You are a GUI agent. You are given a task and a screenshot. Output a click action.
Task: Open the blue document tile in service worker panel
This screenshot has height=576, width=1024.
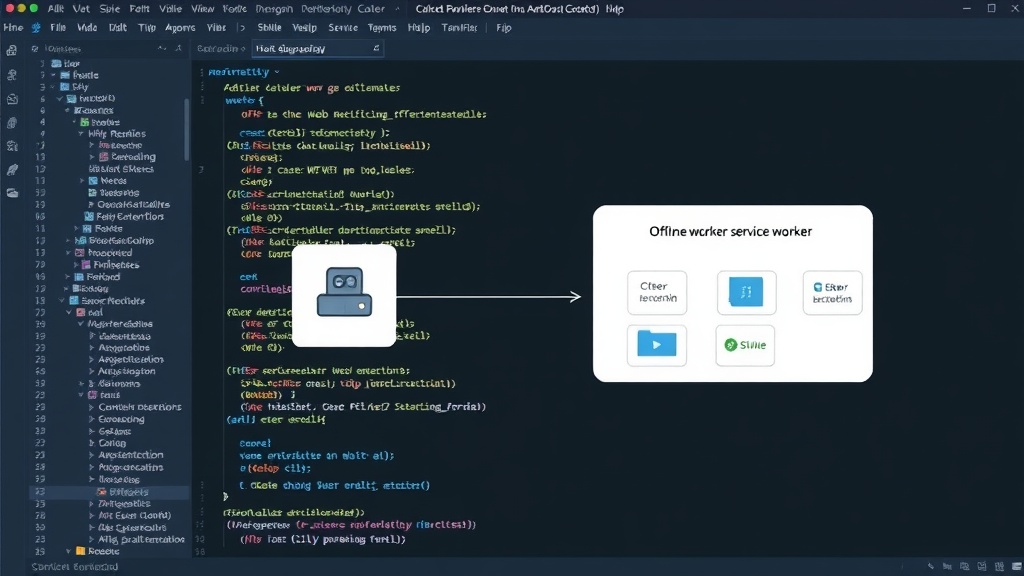[746, 293]
